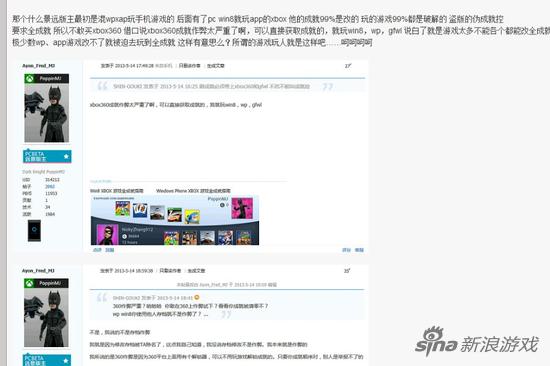Click 只看该作者 in the 27# post header
Image resolution: width=550 pixels, height=366 pixels.
(189, 66)
